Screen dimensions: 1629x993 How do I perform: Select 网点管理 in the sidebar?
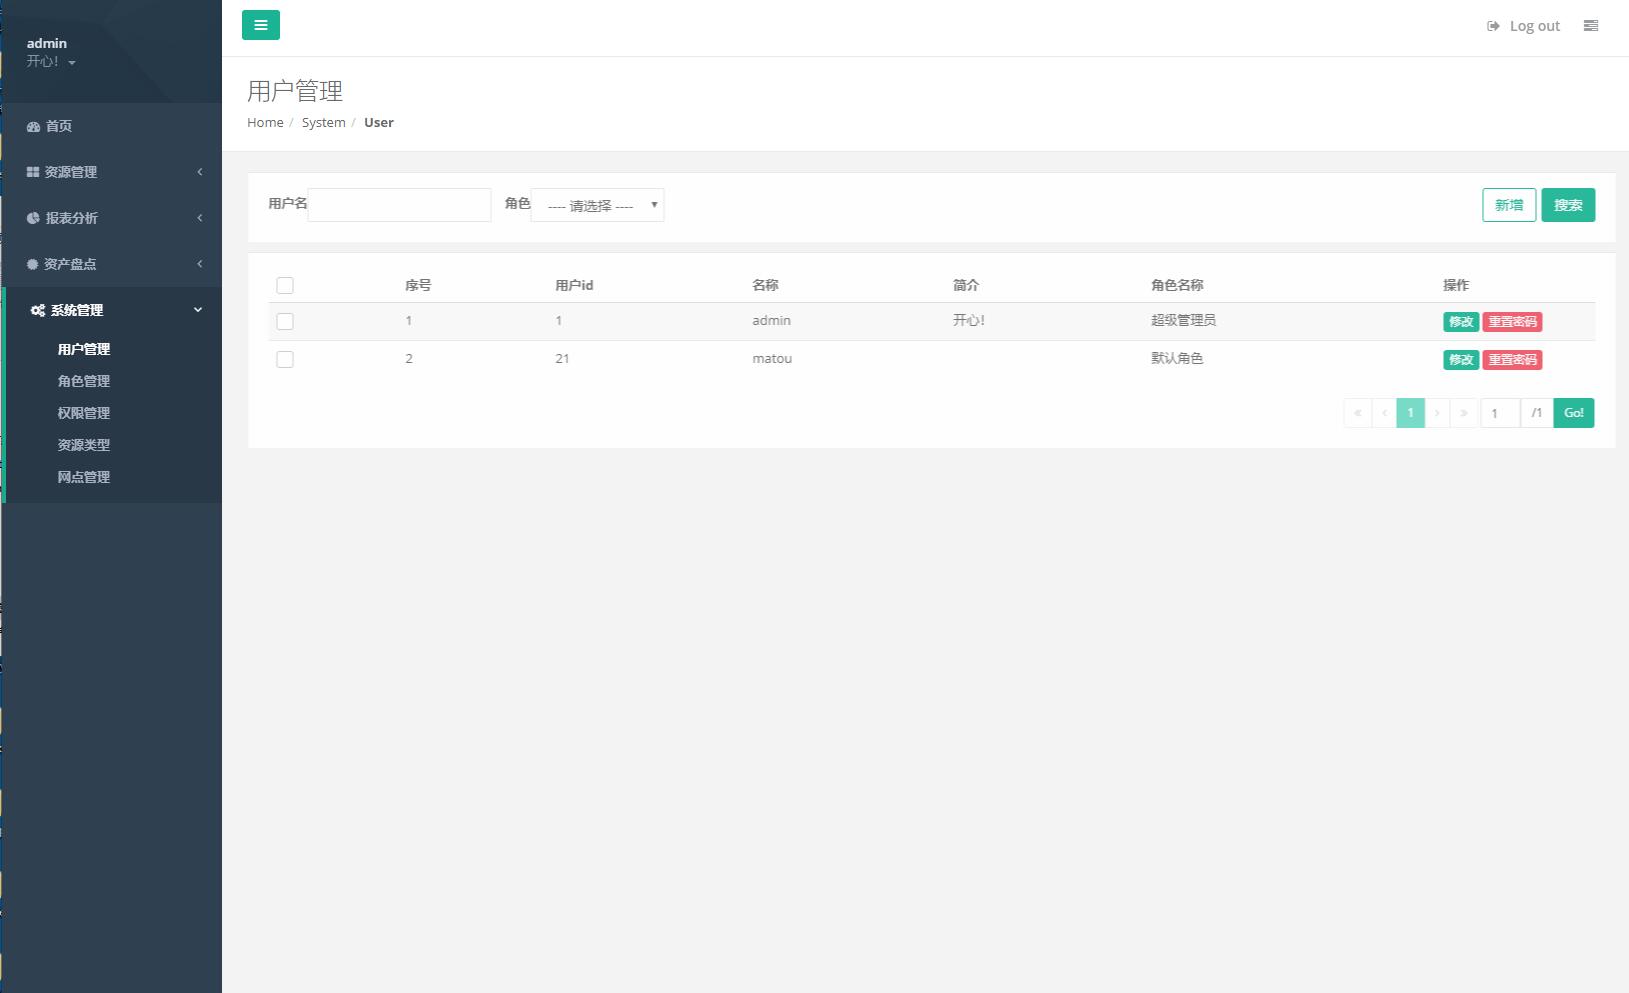[x=84, y=477]
